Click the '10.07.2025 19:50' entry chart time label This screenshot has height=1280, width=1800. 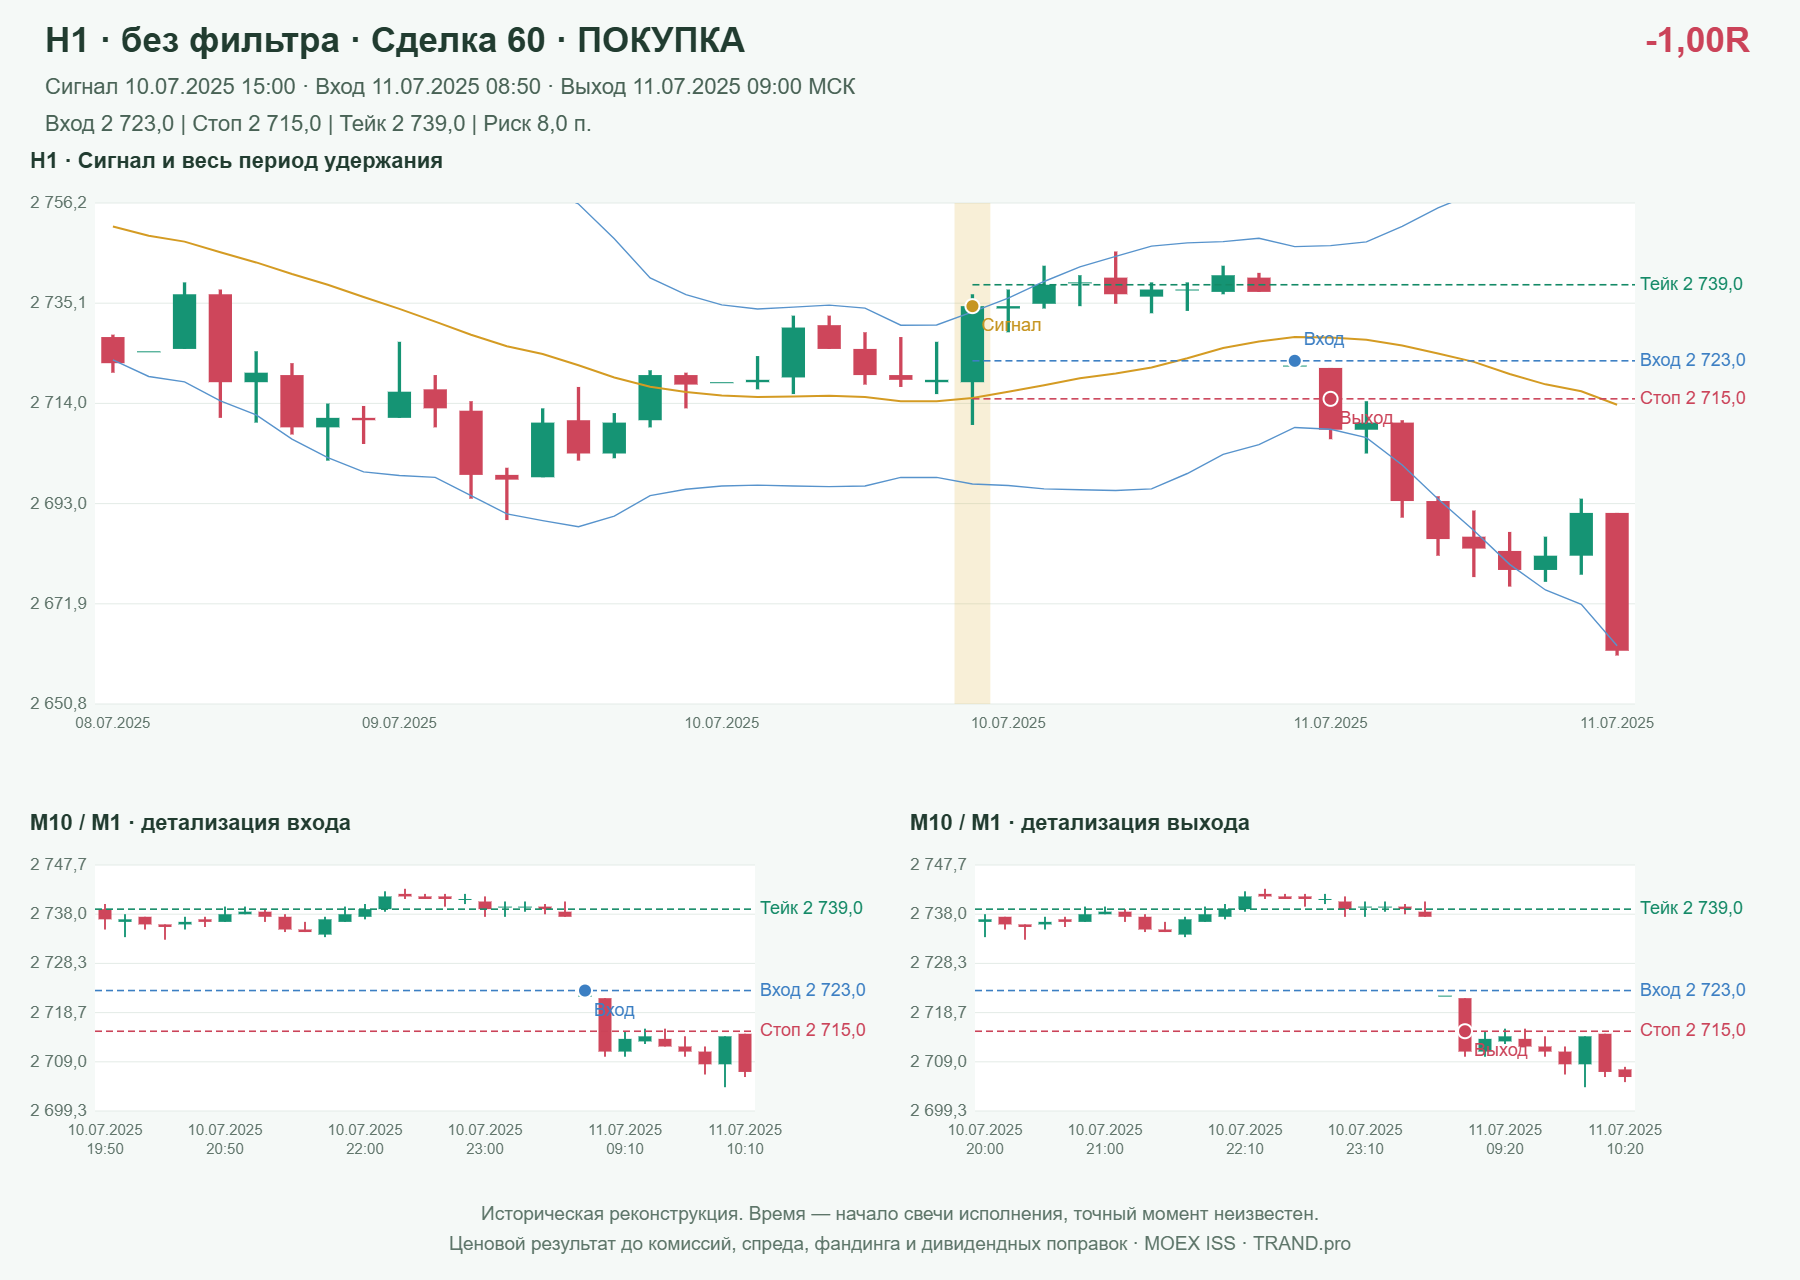coord(105,1139)
